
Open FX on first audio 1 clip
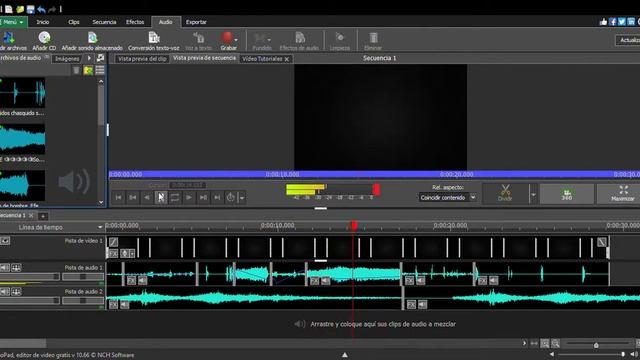pyautogui.click(x=131, y=280)
